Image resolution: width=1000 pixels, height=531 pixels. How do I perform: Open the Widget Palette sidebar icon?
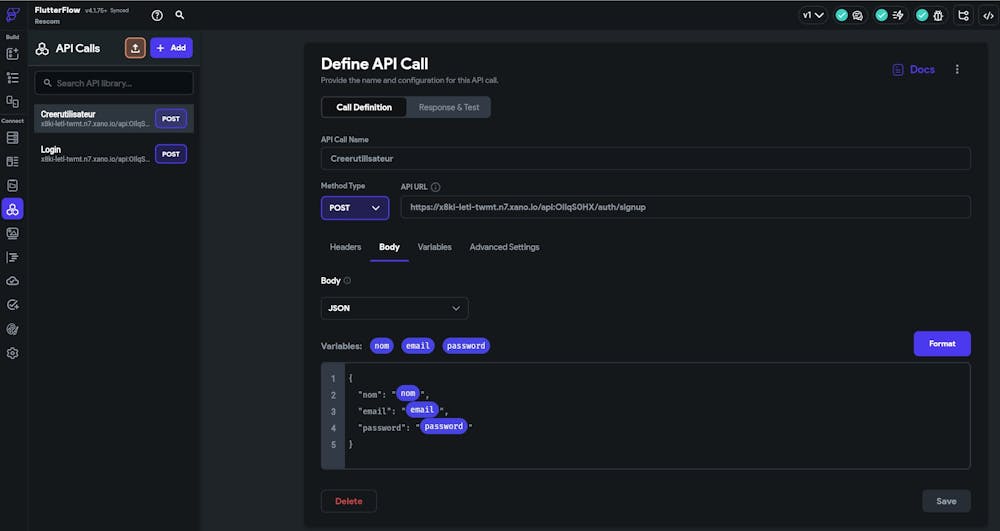13,53
